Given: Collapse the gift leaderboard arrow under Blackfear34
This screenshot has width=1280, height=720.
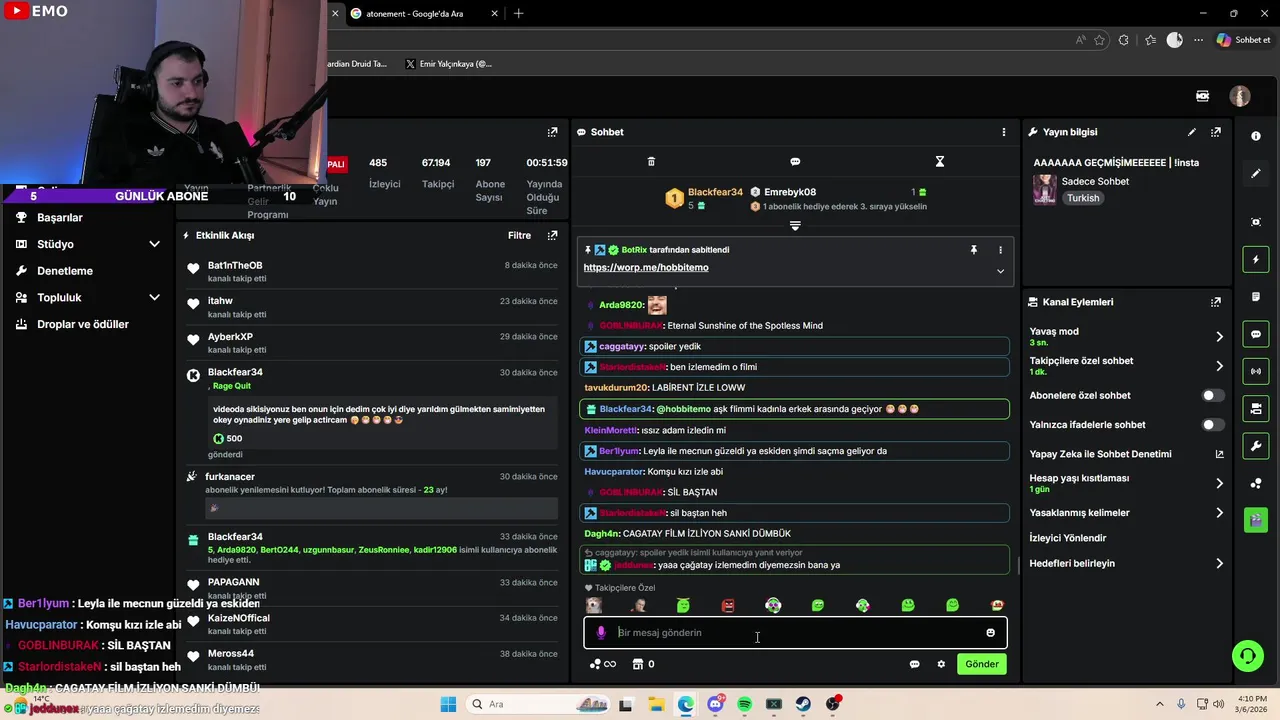Looking at the screenshot, I should click(795, 226).
